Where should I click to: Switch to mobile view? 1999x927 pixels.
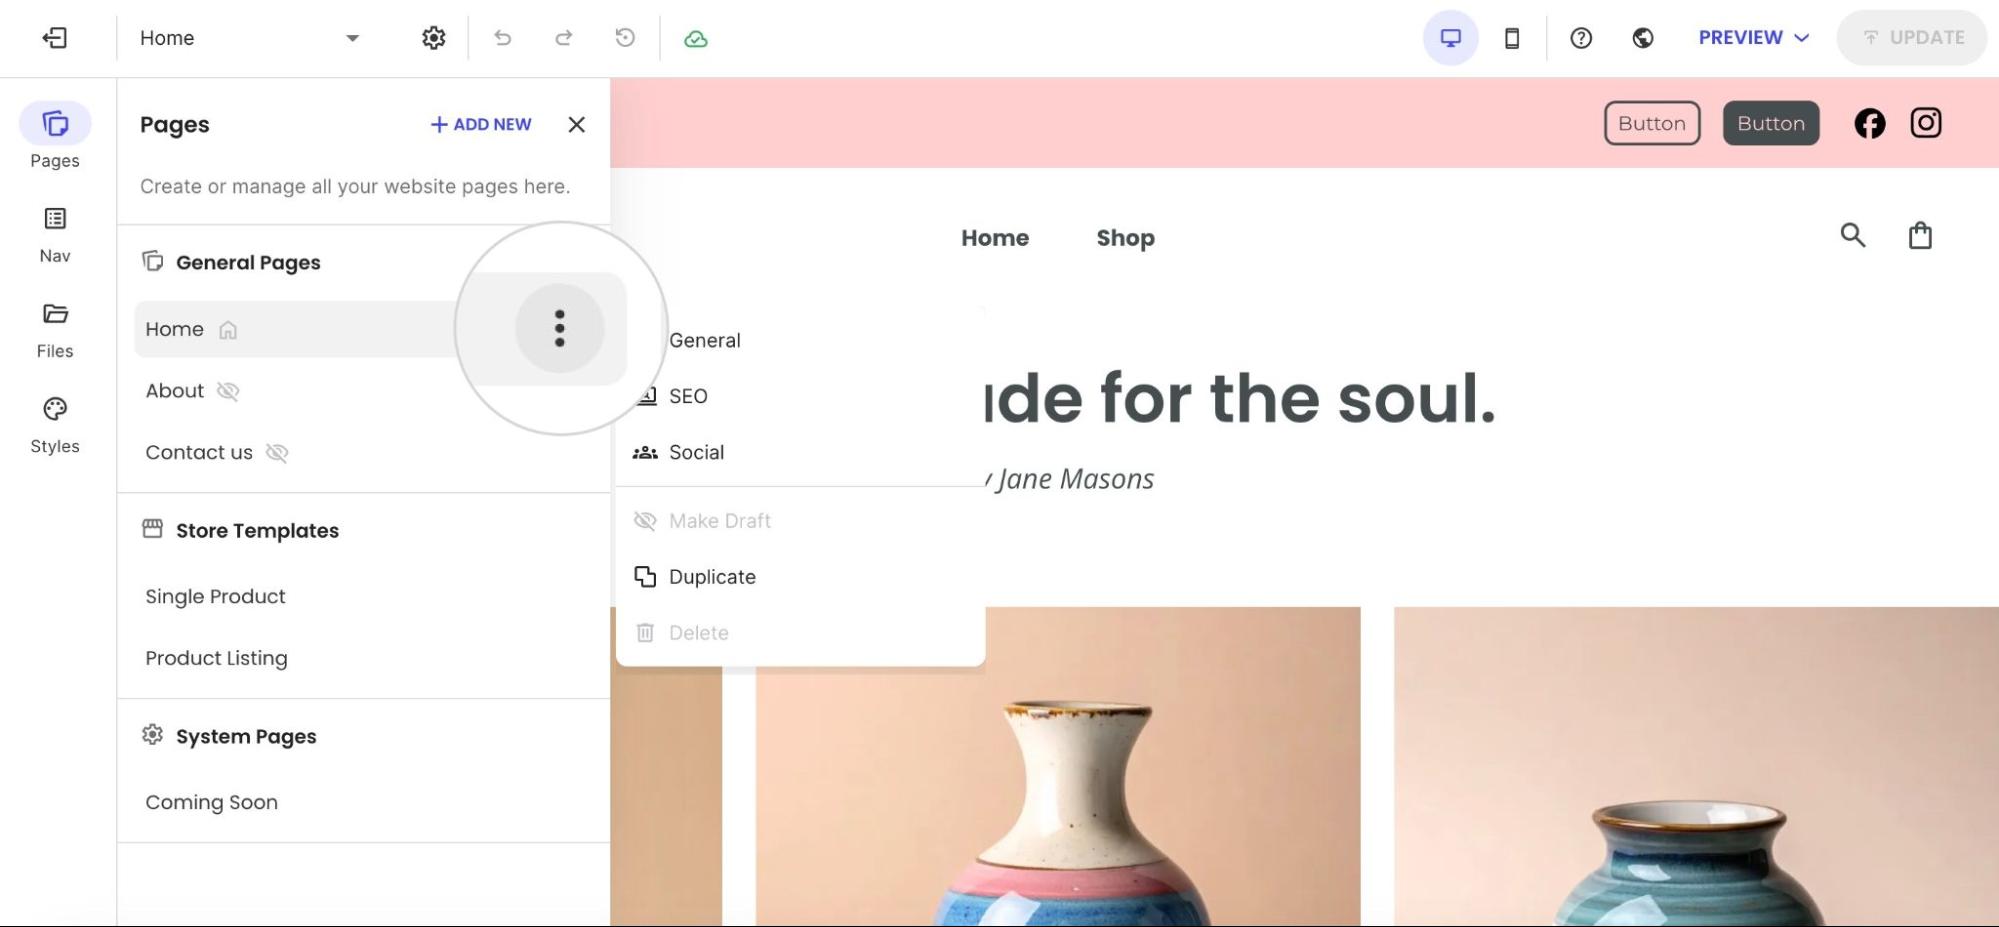[x=1512, y=38]
